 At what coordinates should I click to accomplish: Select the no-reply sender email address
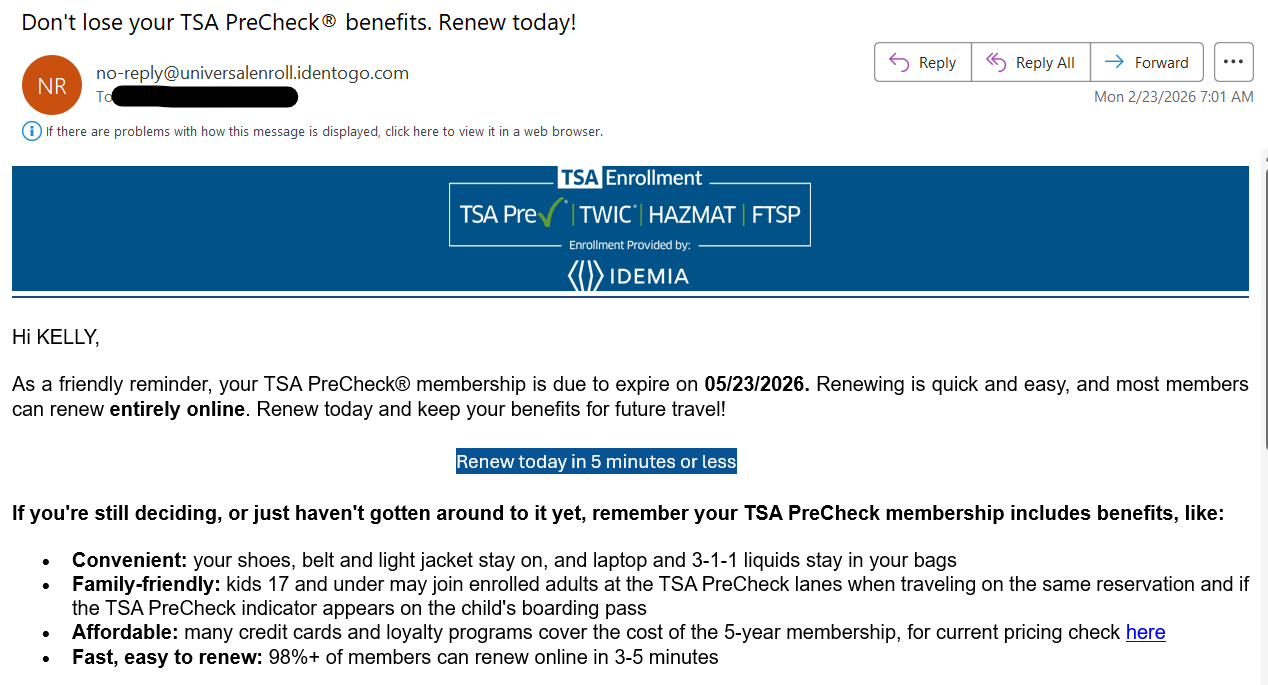(252, 72)
